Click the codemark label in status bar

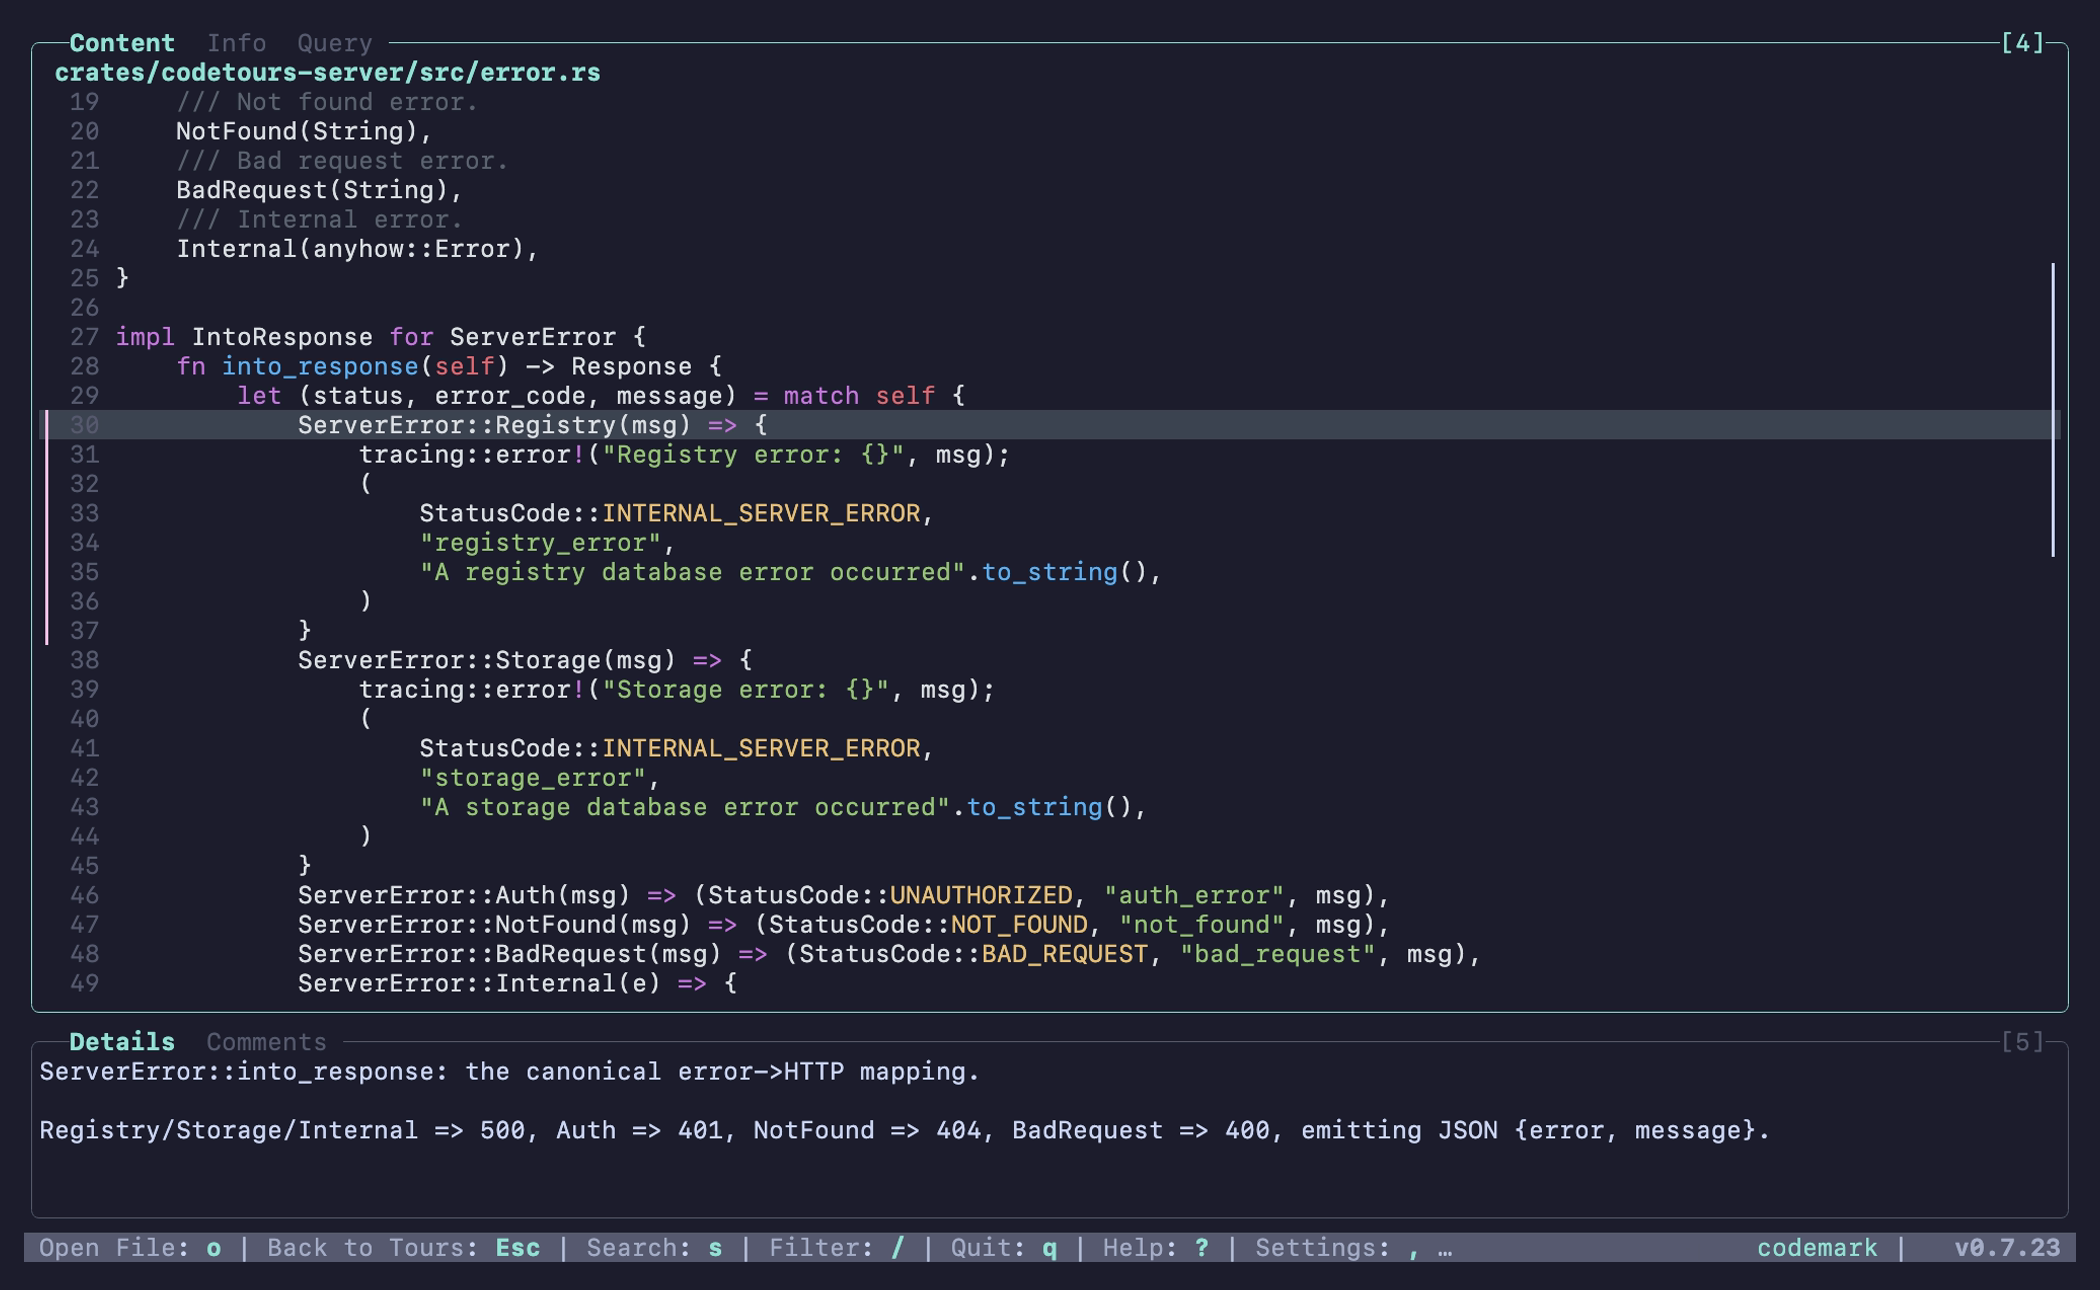tap(1817, 1248)
